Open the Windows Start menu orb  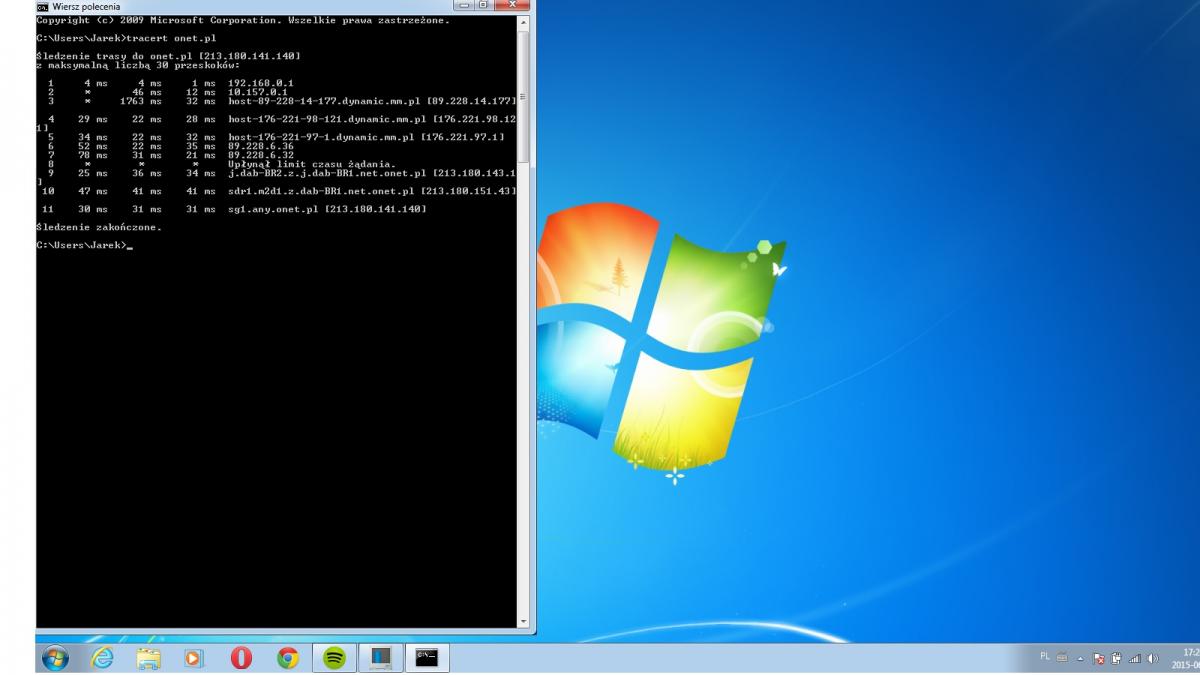coord(56,658)
